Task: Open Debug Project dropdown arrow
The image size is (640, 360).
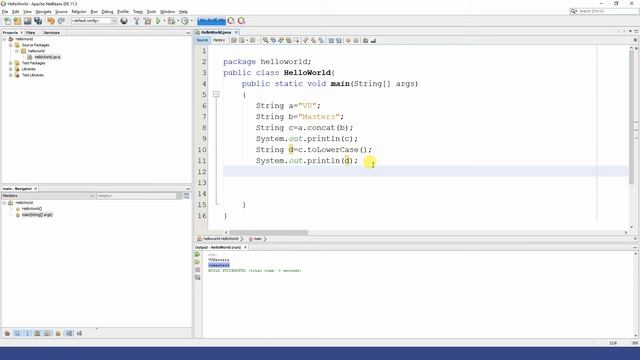Action: [x=178, y=21]
